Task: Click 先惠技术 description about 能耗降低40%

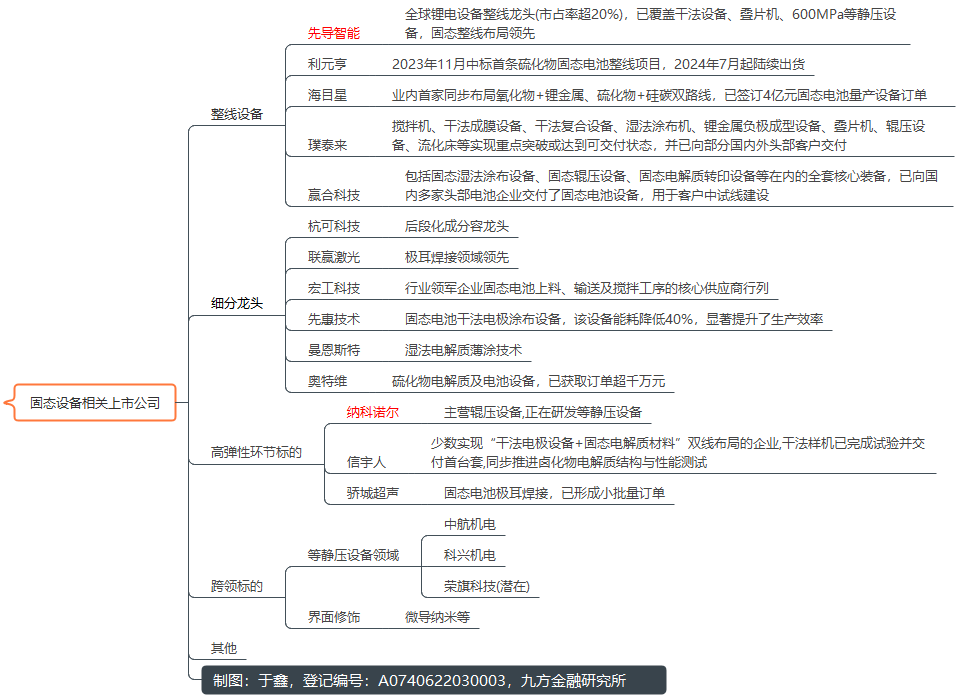Action: pyautogui.click(x=614, y=319)
